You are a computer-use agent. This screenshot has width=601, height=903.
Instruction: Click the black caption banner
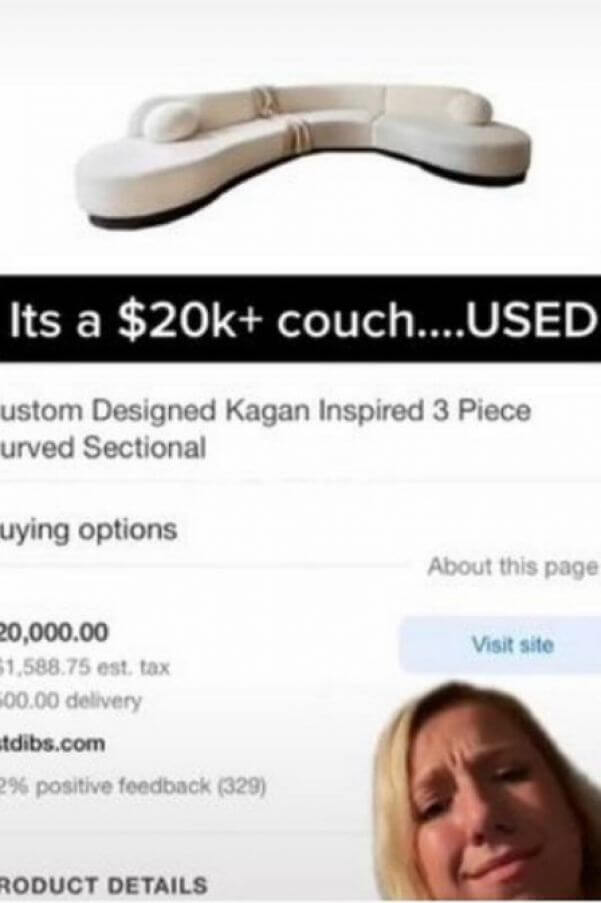(300, 320)
